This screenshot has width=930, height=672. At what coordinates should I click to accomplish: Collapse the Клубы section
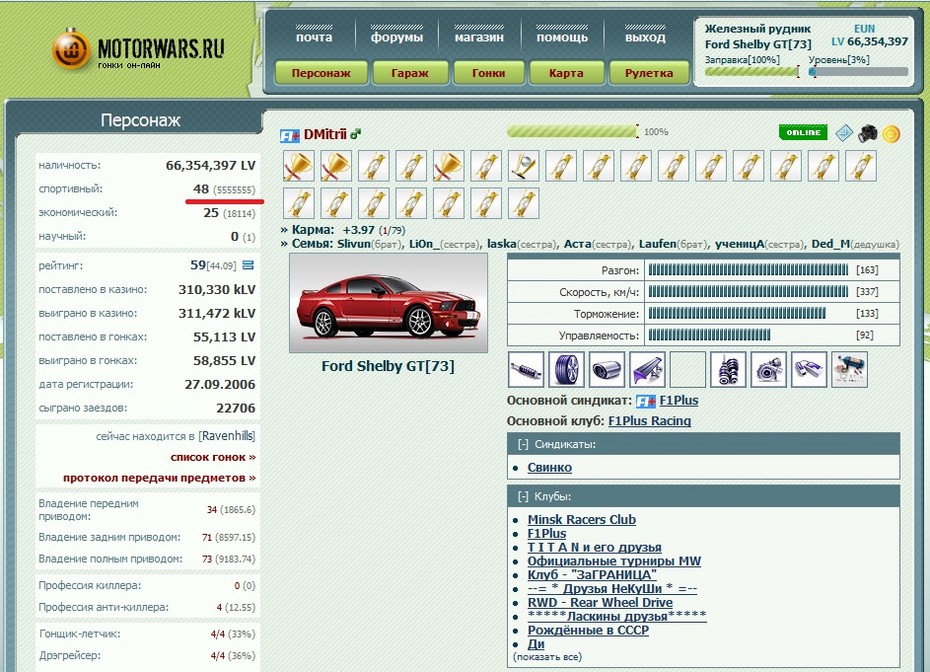pos(523,496)
